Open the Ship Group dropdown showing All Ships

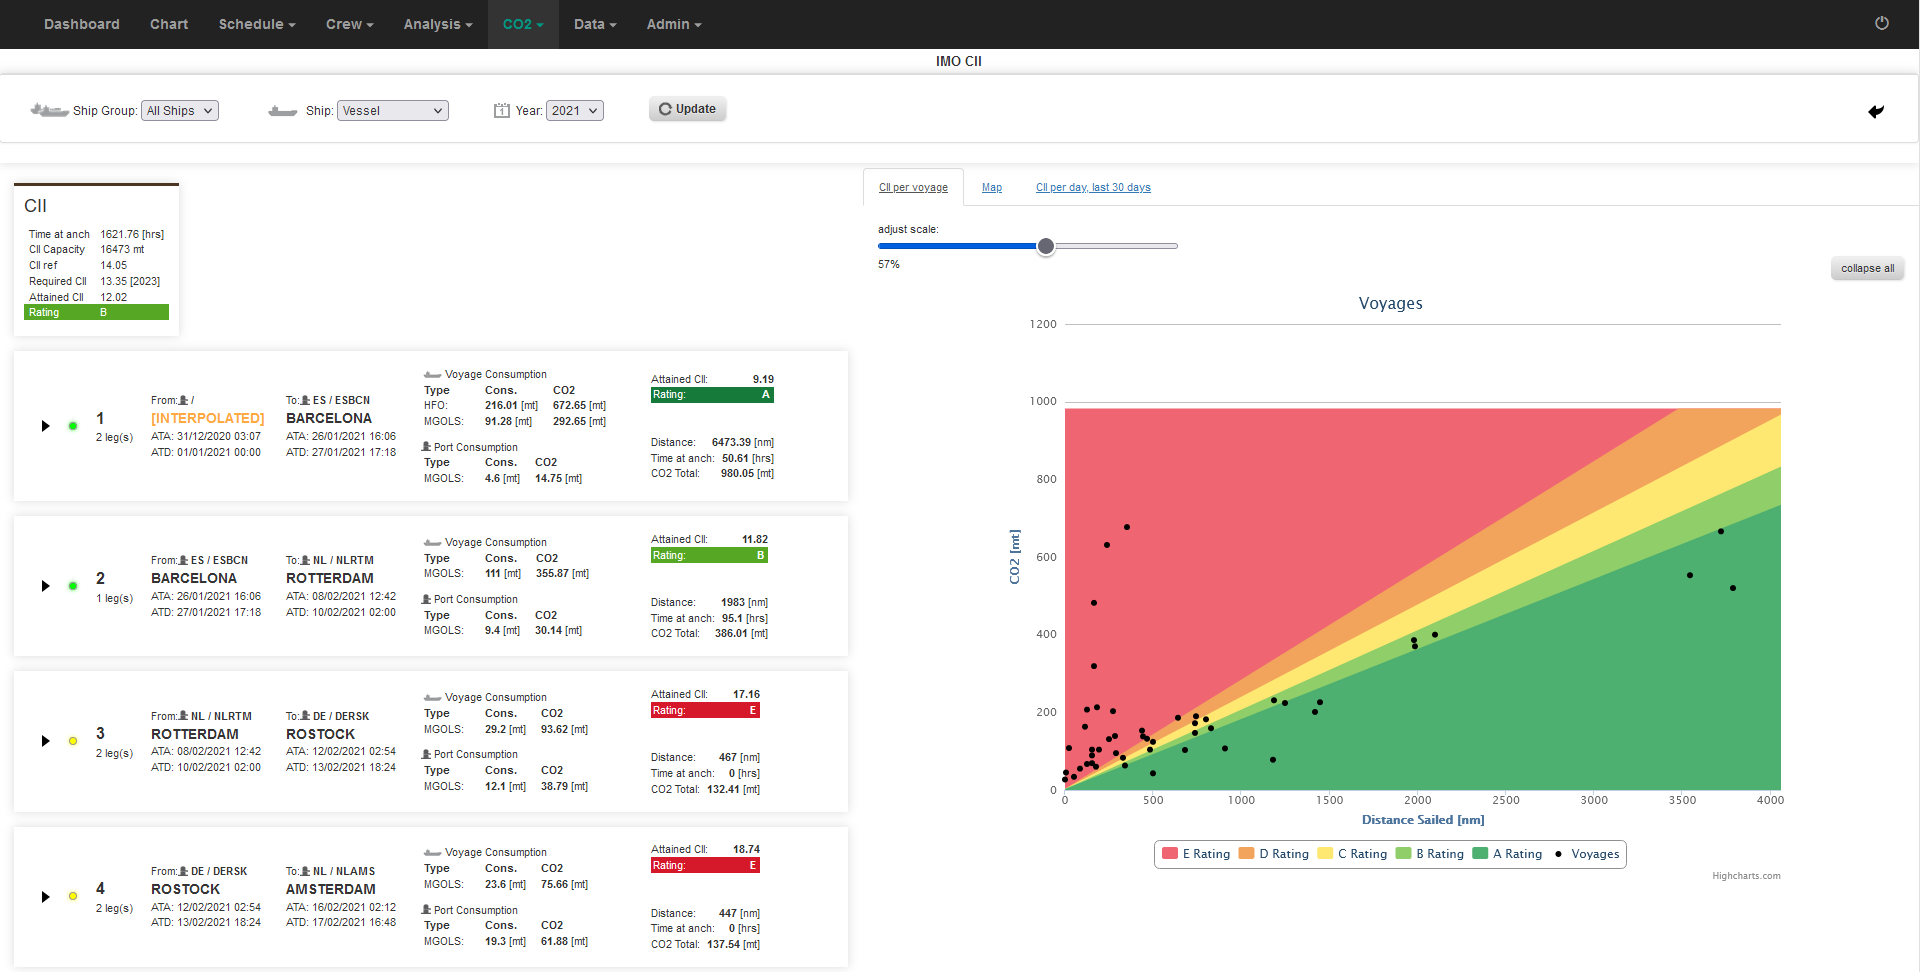pos(180,110)
